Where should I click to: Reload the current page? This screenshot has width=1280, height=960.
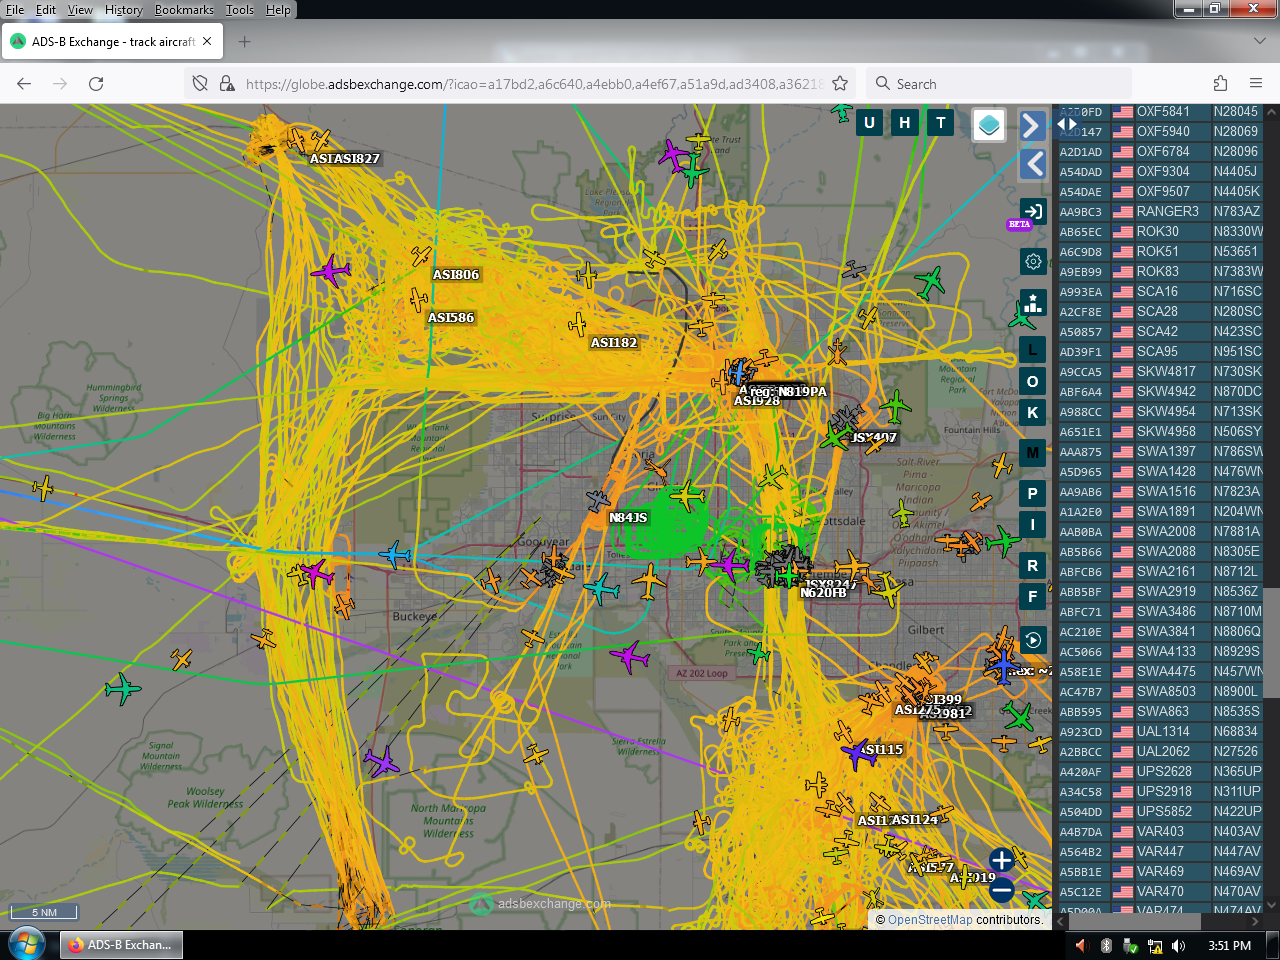tap(96, 84)
